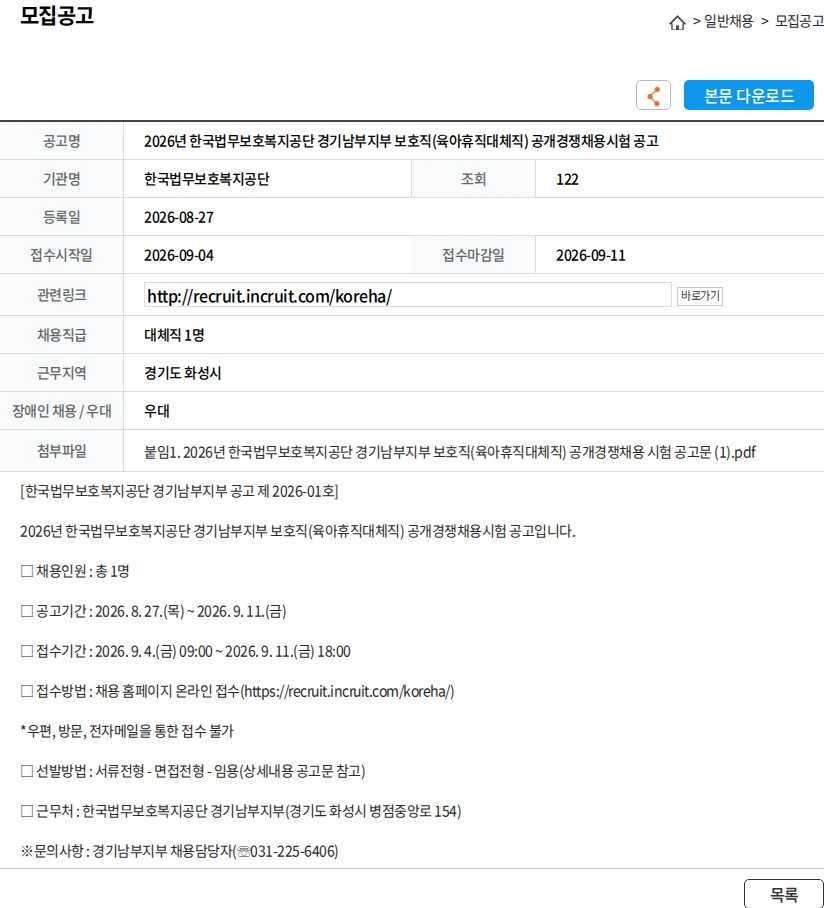Open 모집공고 breadcrumb link
The image size is (824, 908).
pyautogui.click(x=799, y=21)
